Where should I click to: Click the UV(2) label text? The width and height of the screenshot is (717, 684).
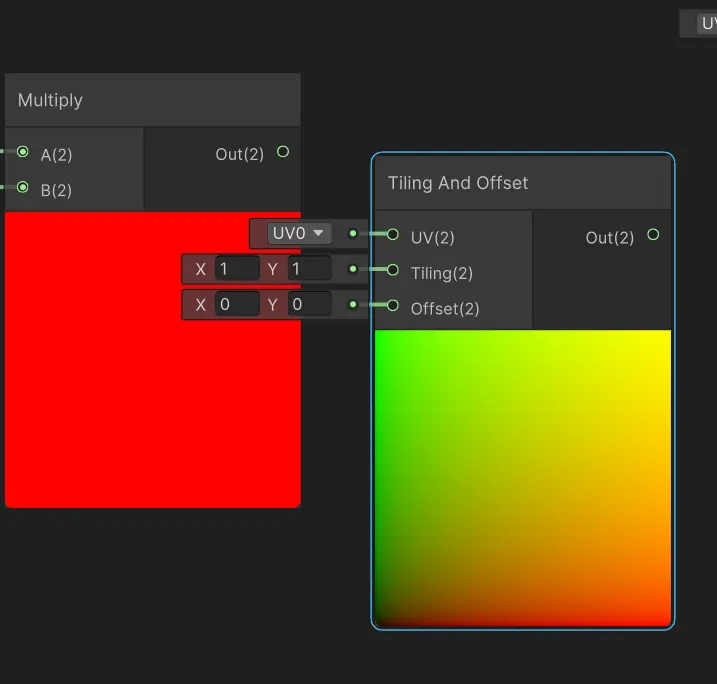click(x=433, y=238)
